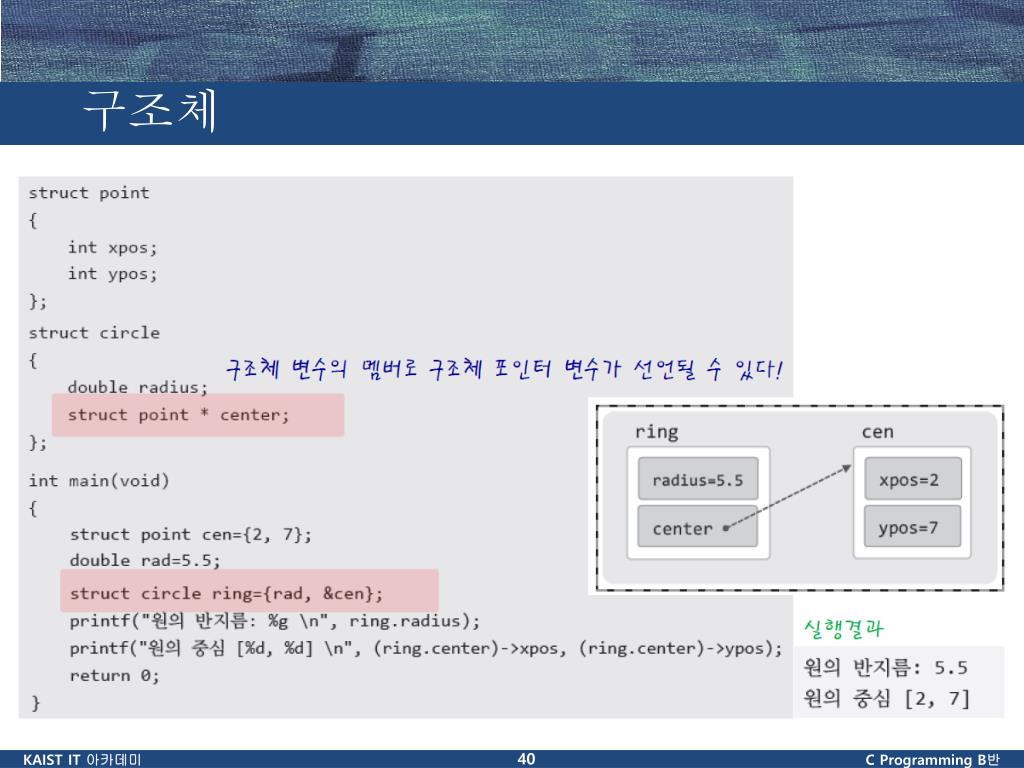Click the 'double rad=5.5;' line
Image resolution: width=1024 pixels, height=768 pixels.
tap(145, 560)
